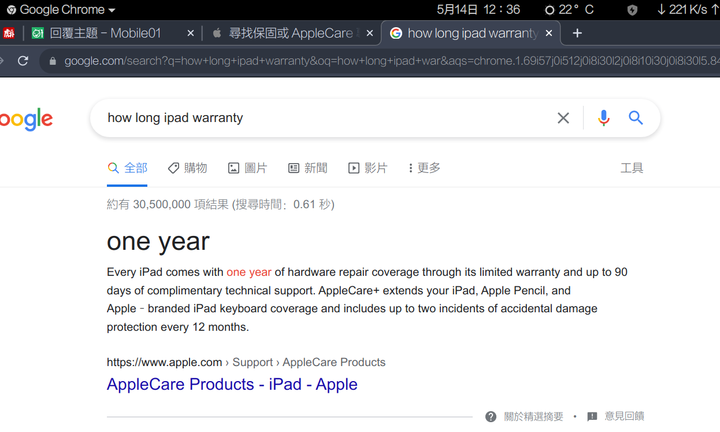This screenshot has height=432, width=720.
Task: Open a new browser tab
Action: pyautogui.click(x=577, y=33)
